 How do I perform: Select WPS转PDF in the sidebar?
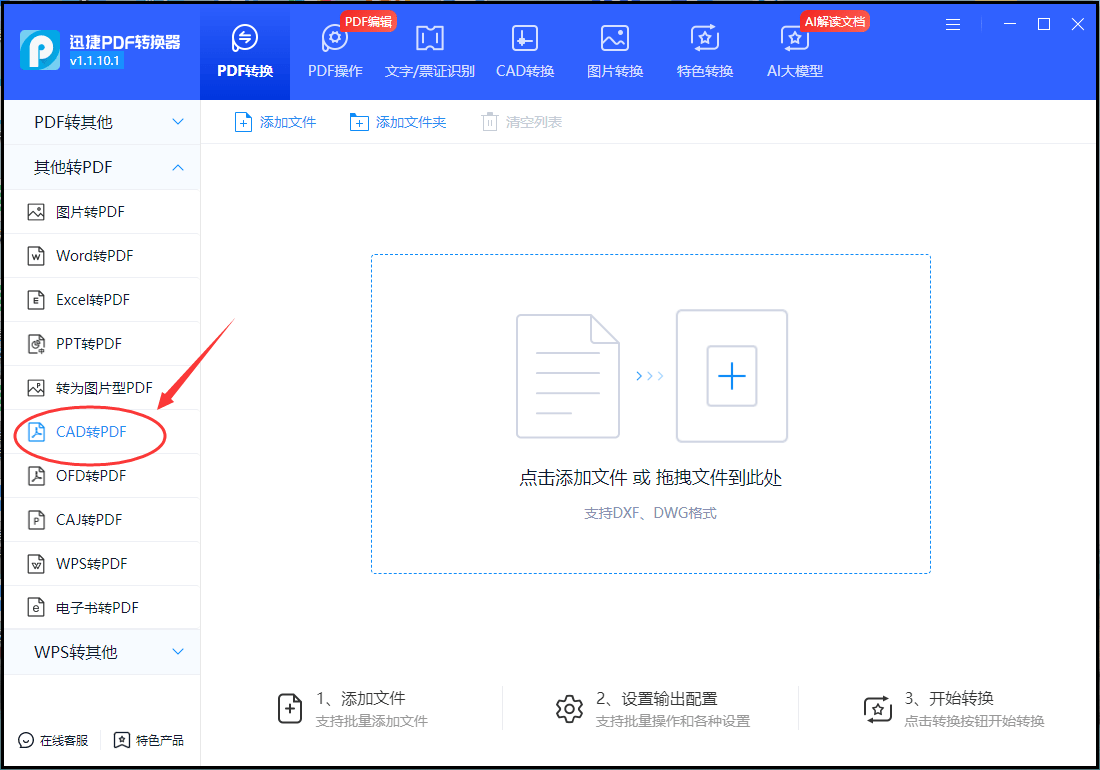102,564
